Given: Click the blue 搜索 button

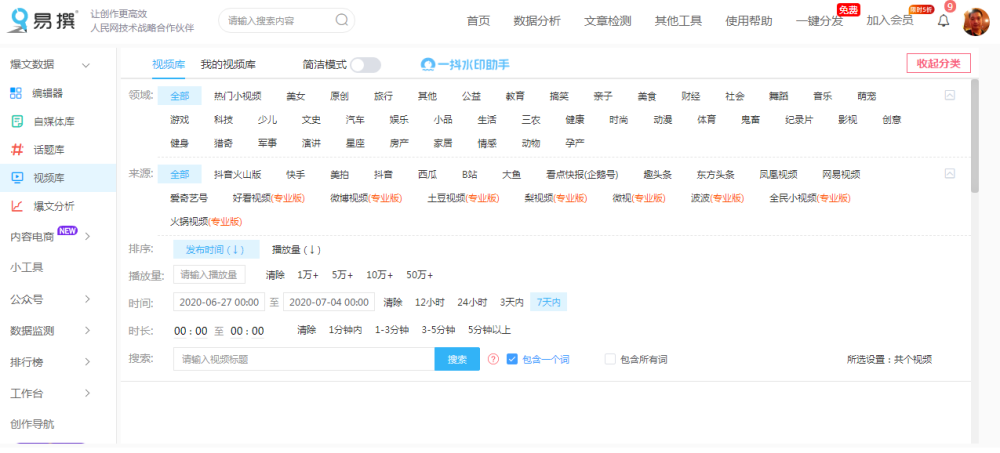Looking at the screenshot, I should pyautogui.click(x=457, y=359).
